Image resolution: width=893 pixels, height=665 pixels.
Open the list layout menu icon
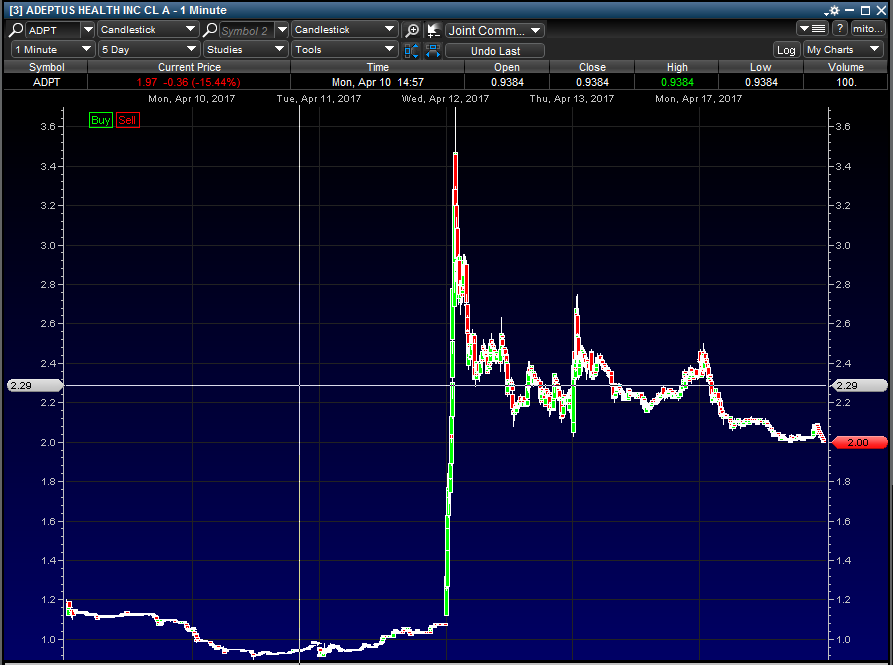click(x=812, y=28)
